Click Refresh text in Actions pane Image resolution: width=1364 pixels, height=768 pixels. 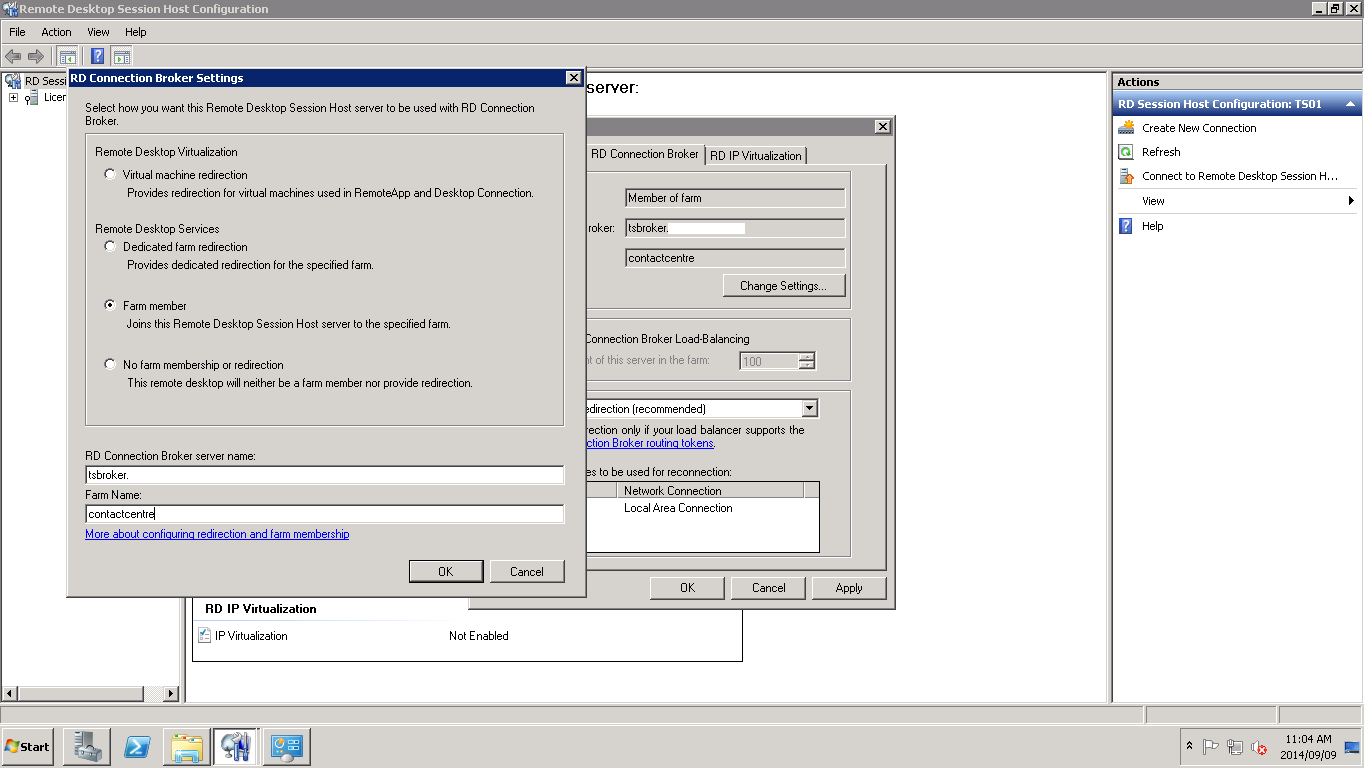click(1161, 152)
